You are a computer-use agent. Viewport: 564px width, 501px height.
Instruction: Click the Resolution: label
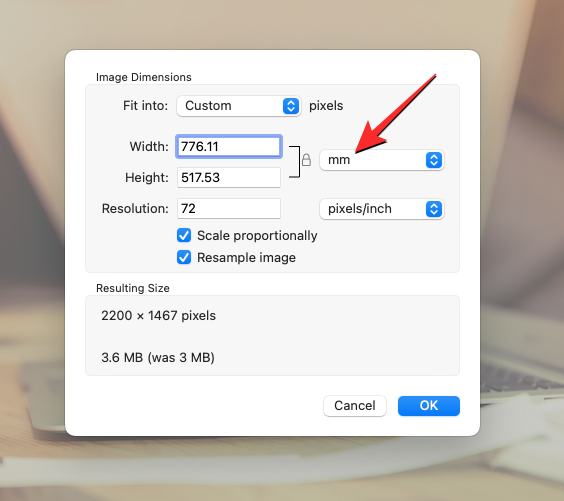click(135, 209)
